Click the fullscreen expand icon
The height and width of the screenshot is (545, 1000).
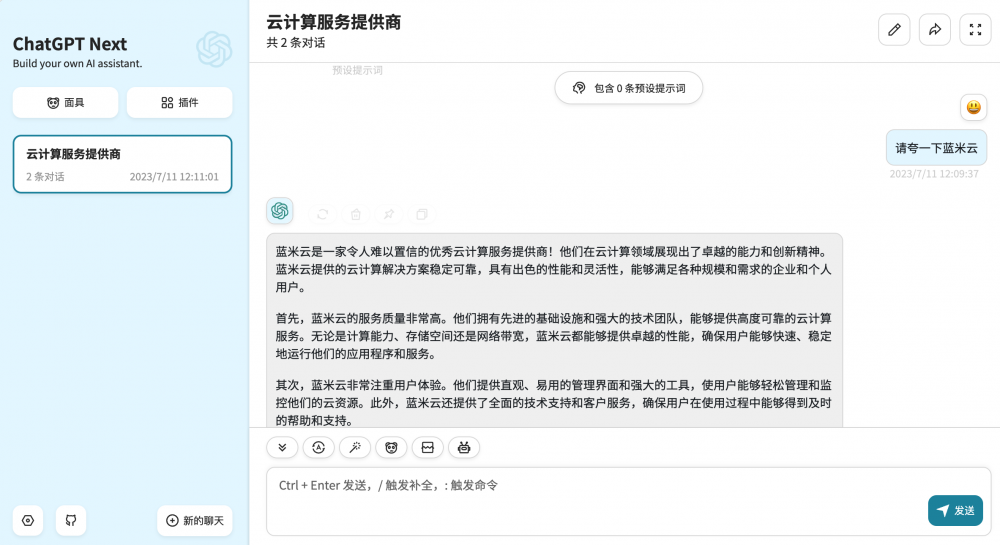pos(975,30)
